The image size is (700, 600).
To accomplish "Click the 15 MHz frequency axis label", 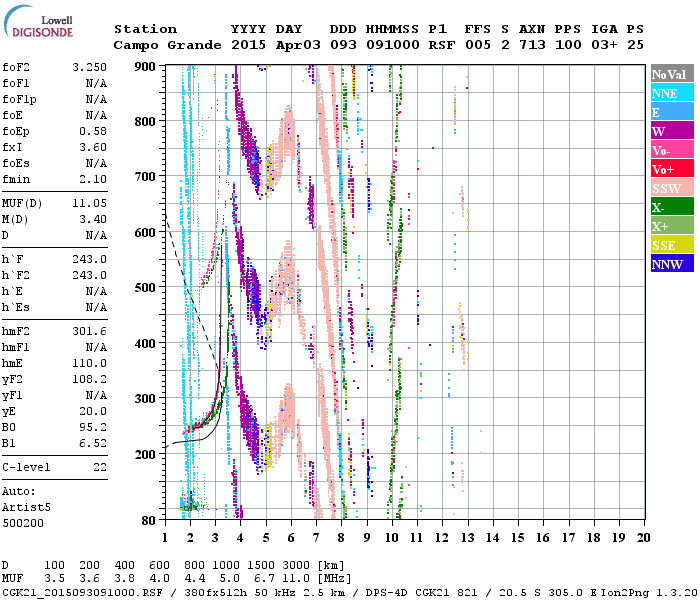I will (x=518, y=538).
